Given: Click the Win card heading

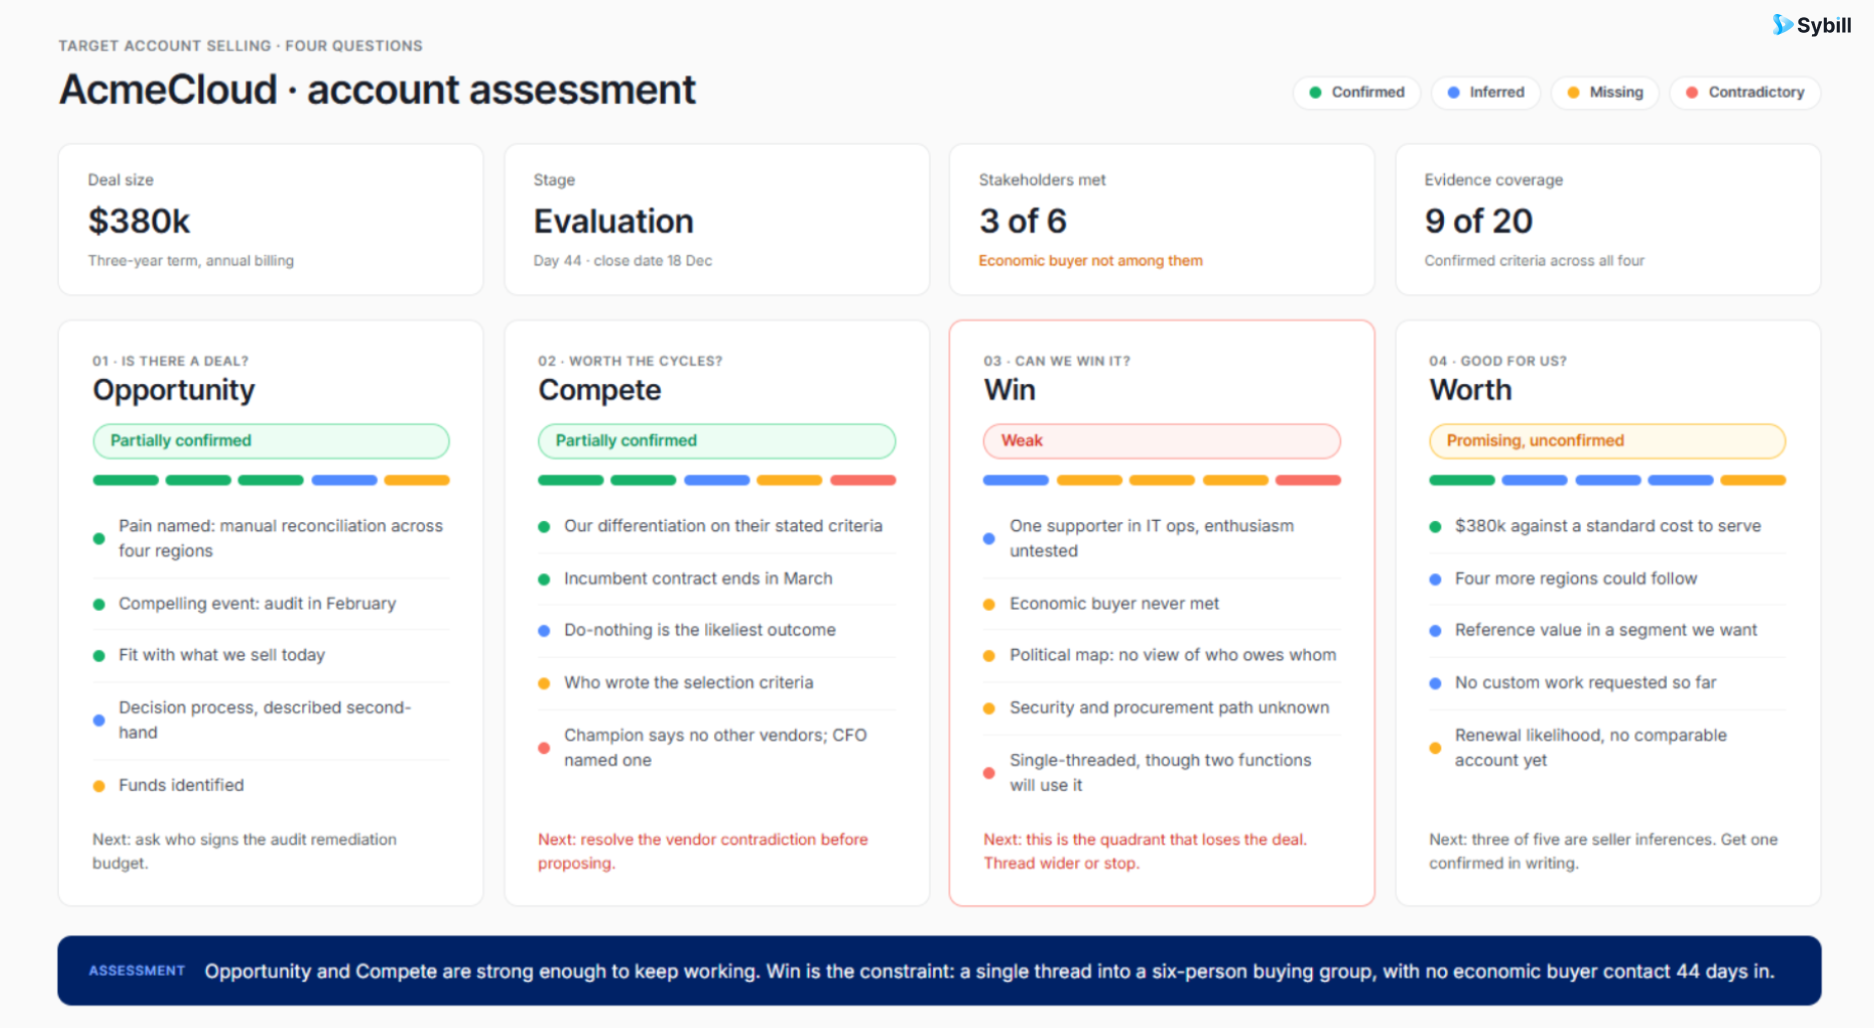Looking at the screenshot, I should tap(1010, 390).
